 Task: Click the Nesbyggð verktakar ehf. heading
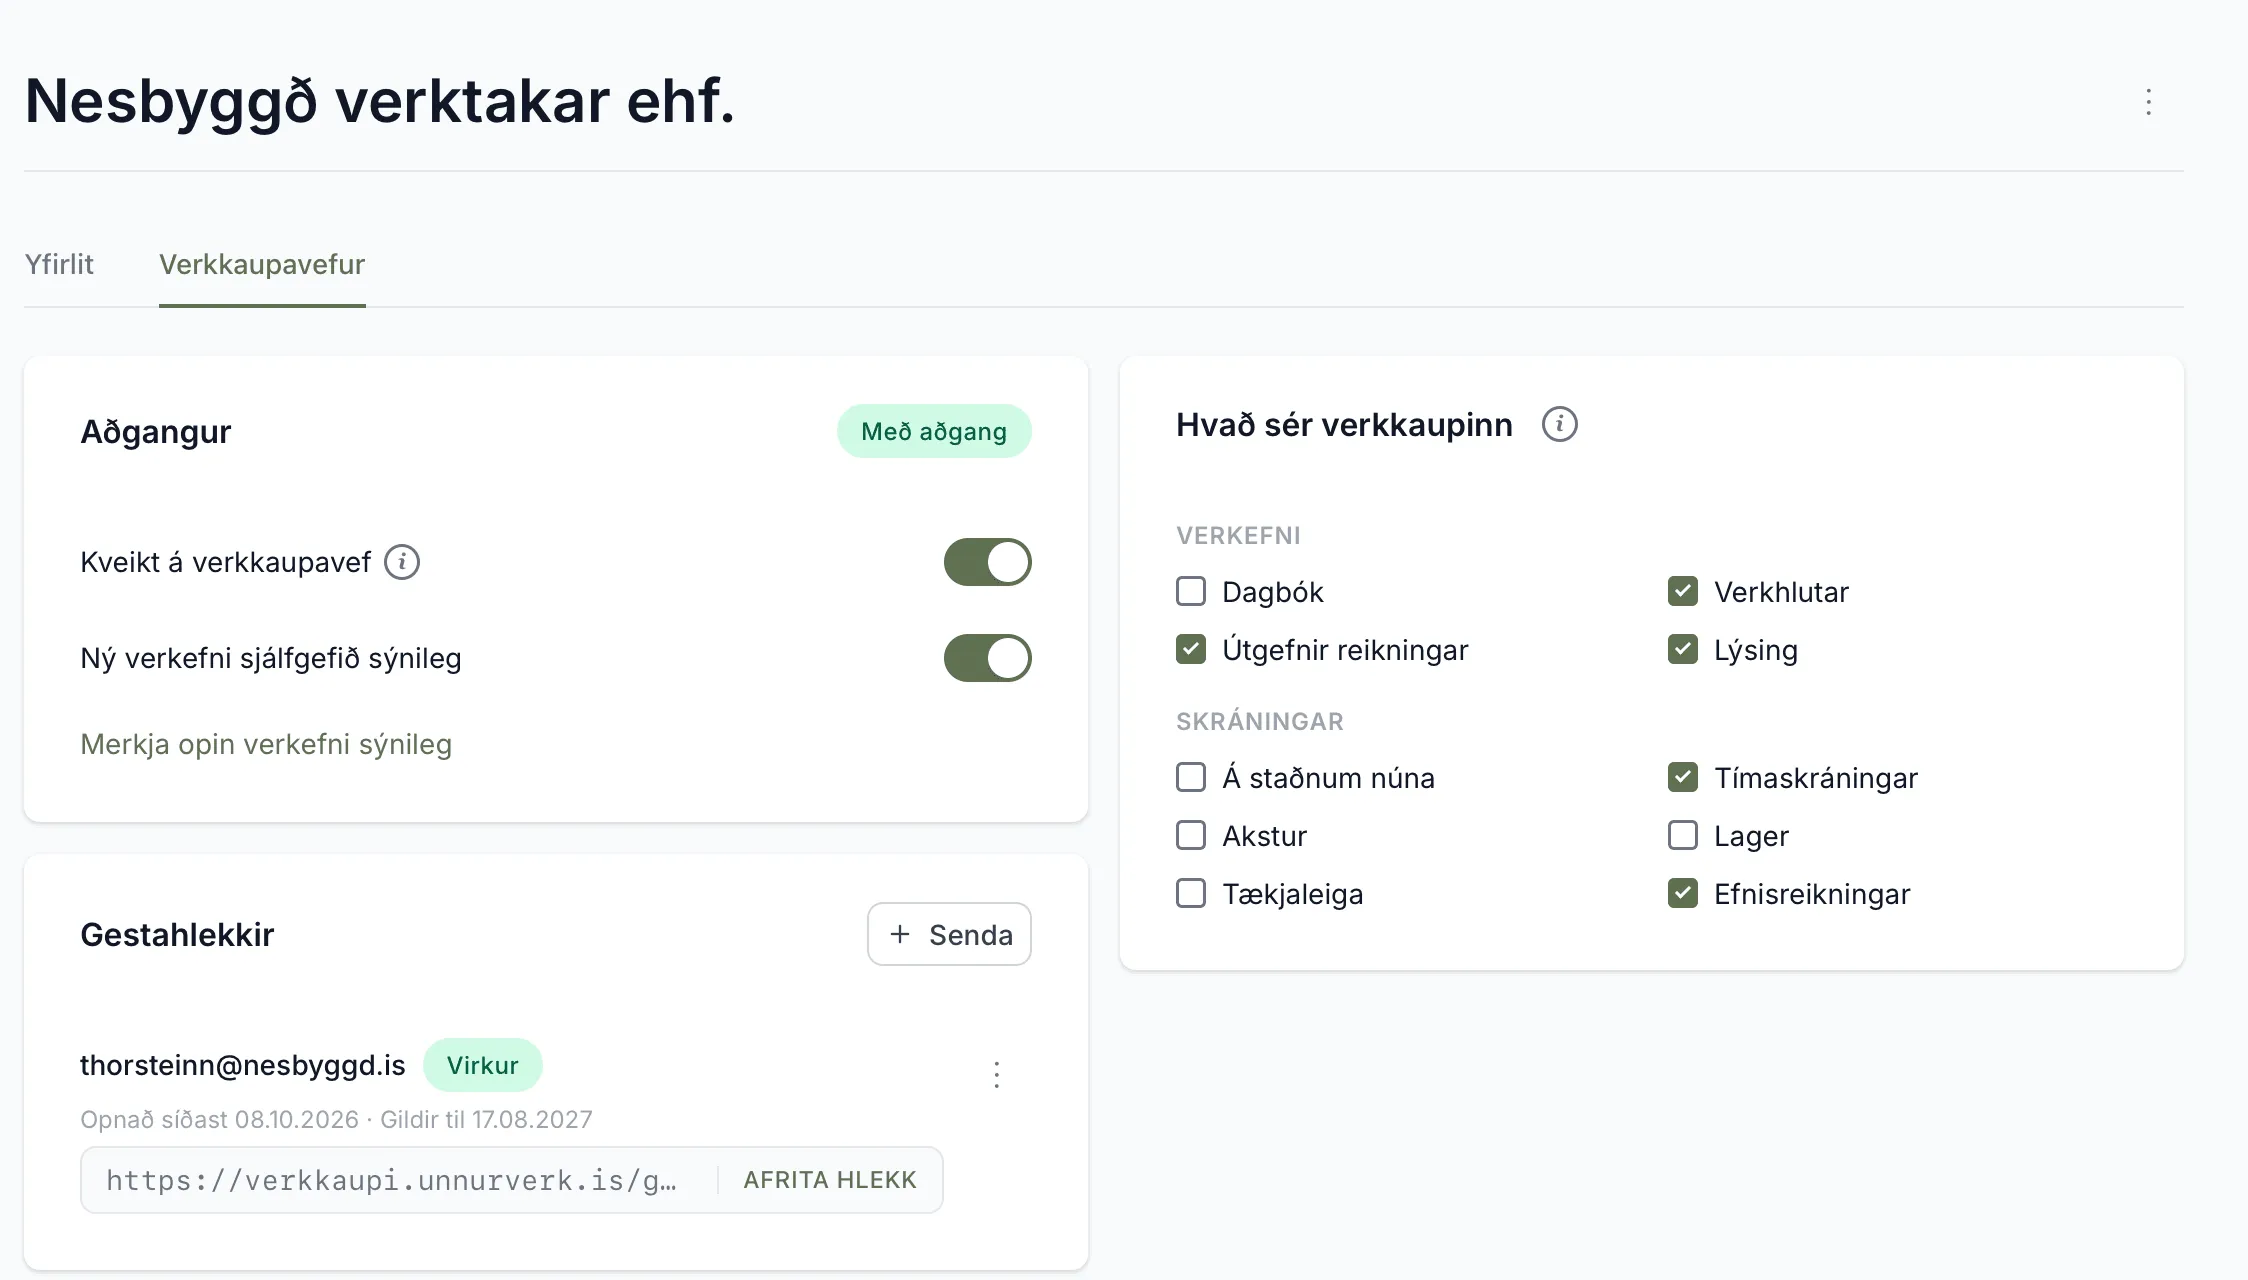tap(380, 102)
